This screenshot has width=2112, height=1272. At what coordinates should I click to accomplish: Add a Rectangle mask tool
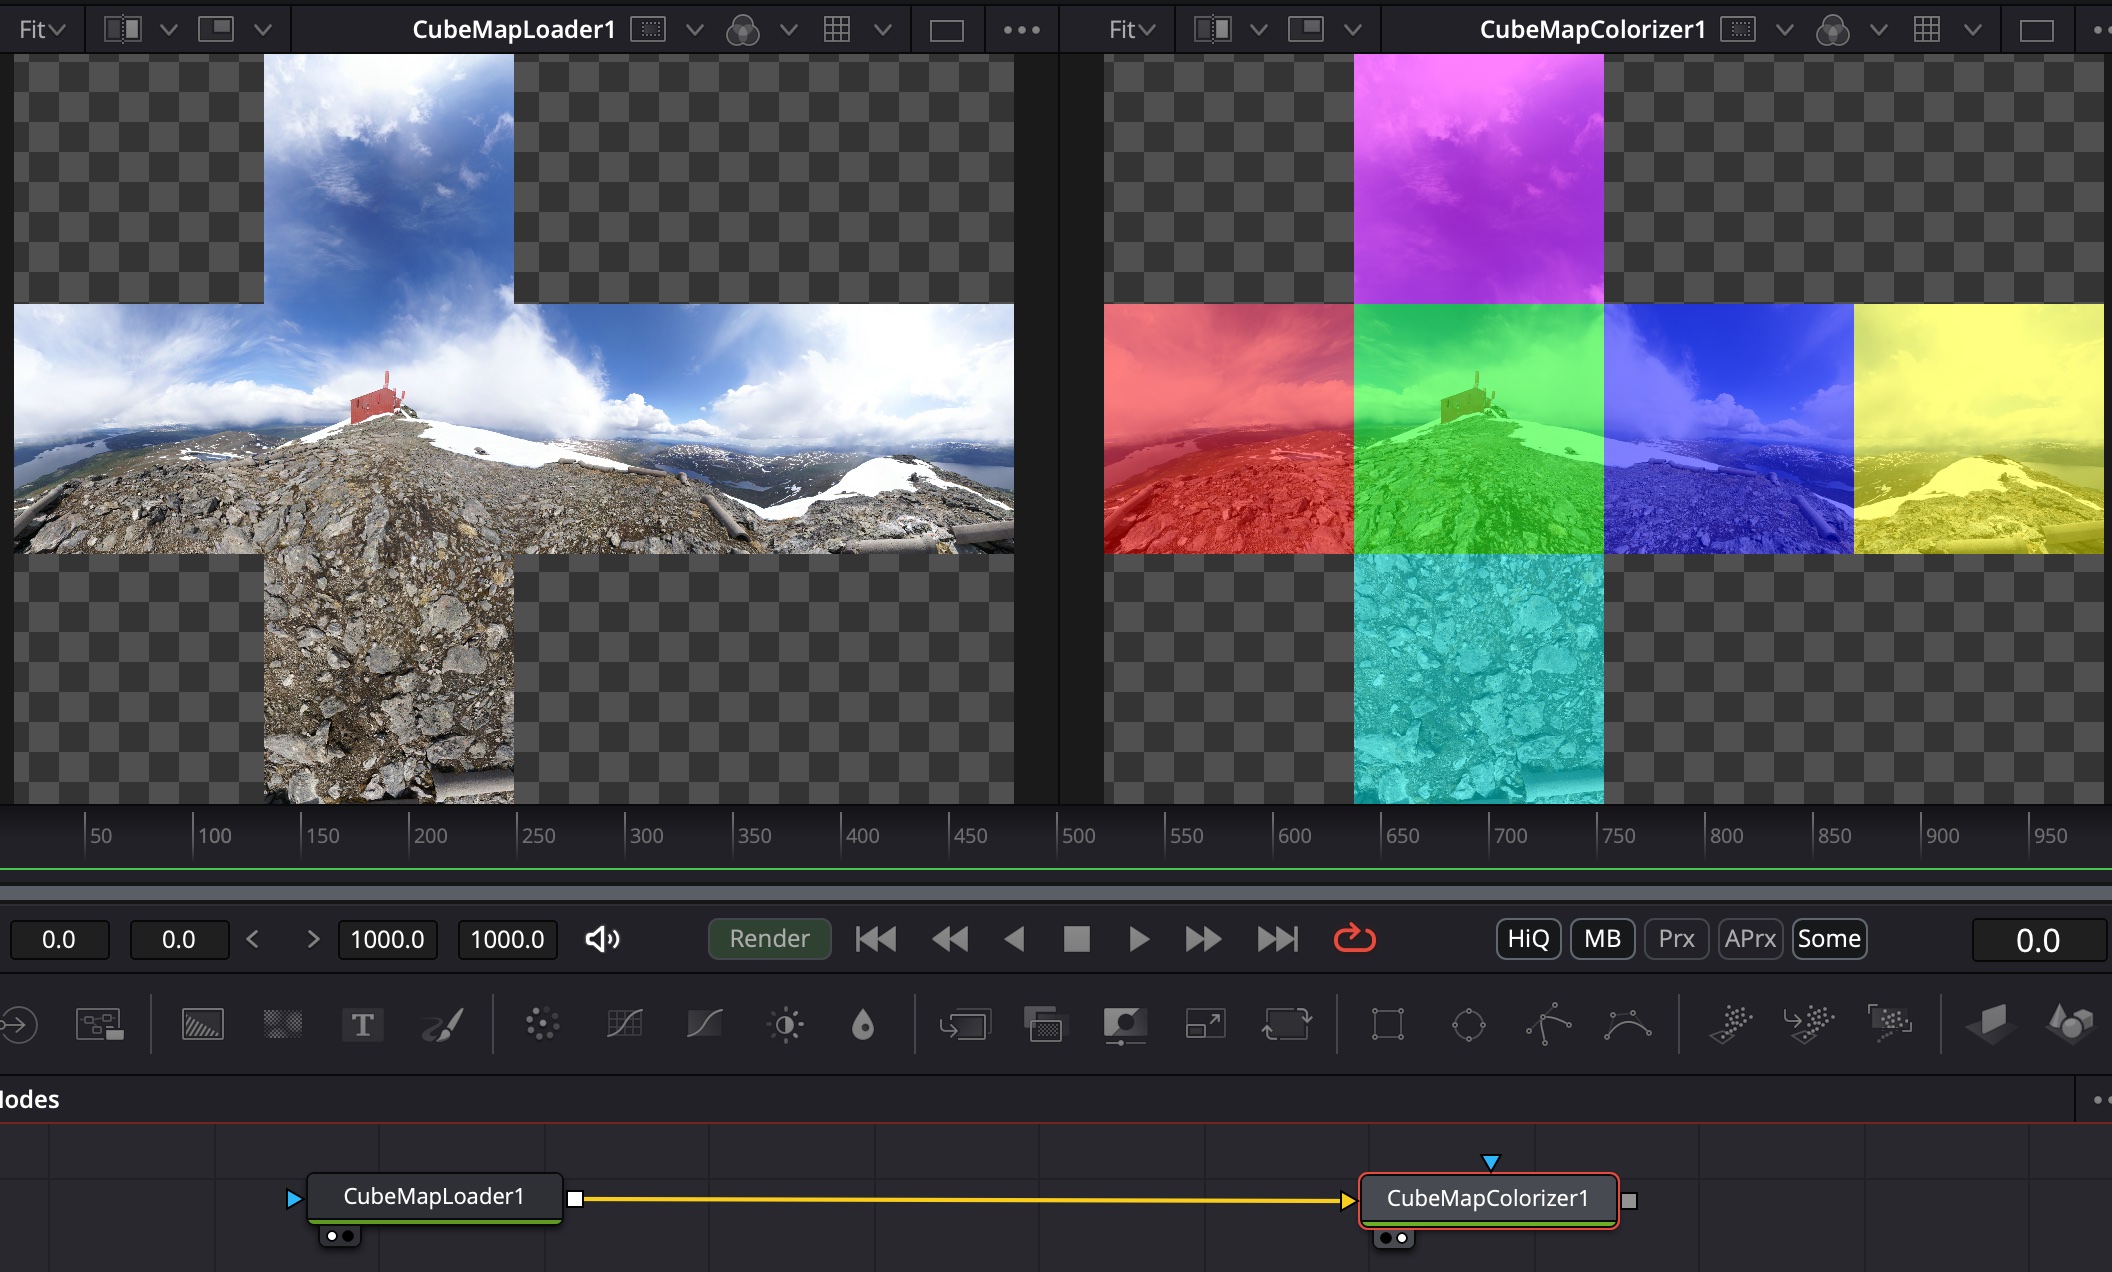coord(1388,1024)
